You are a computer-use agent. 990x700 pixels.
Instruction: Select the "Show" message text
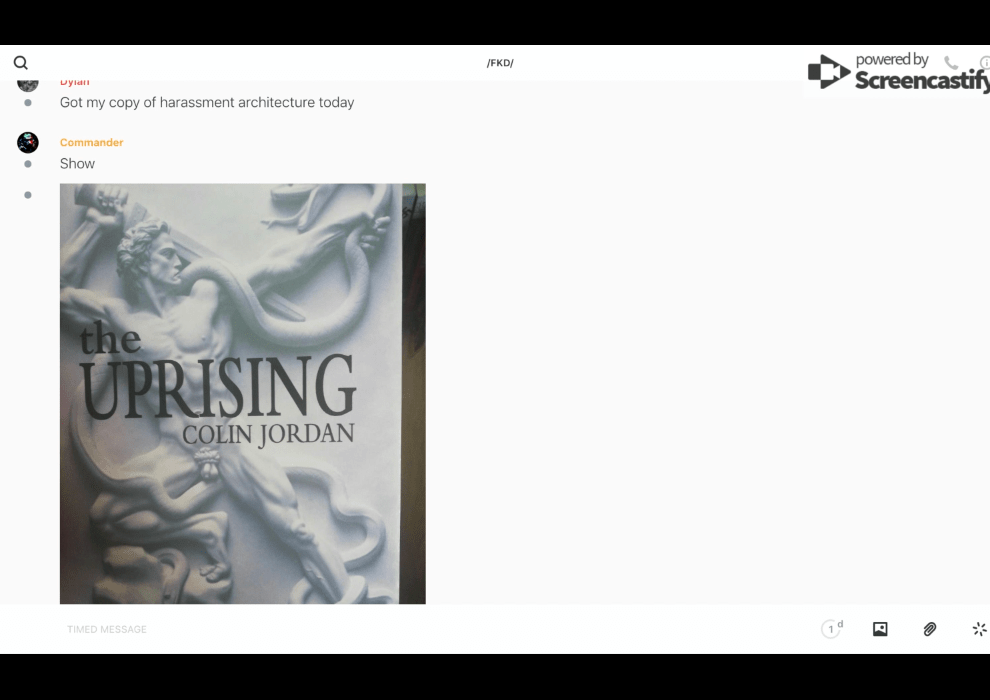point(77,164)
